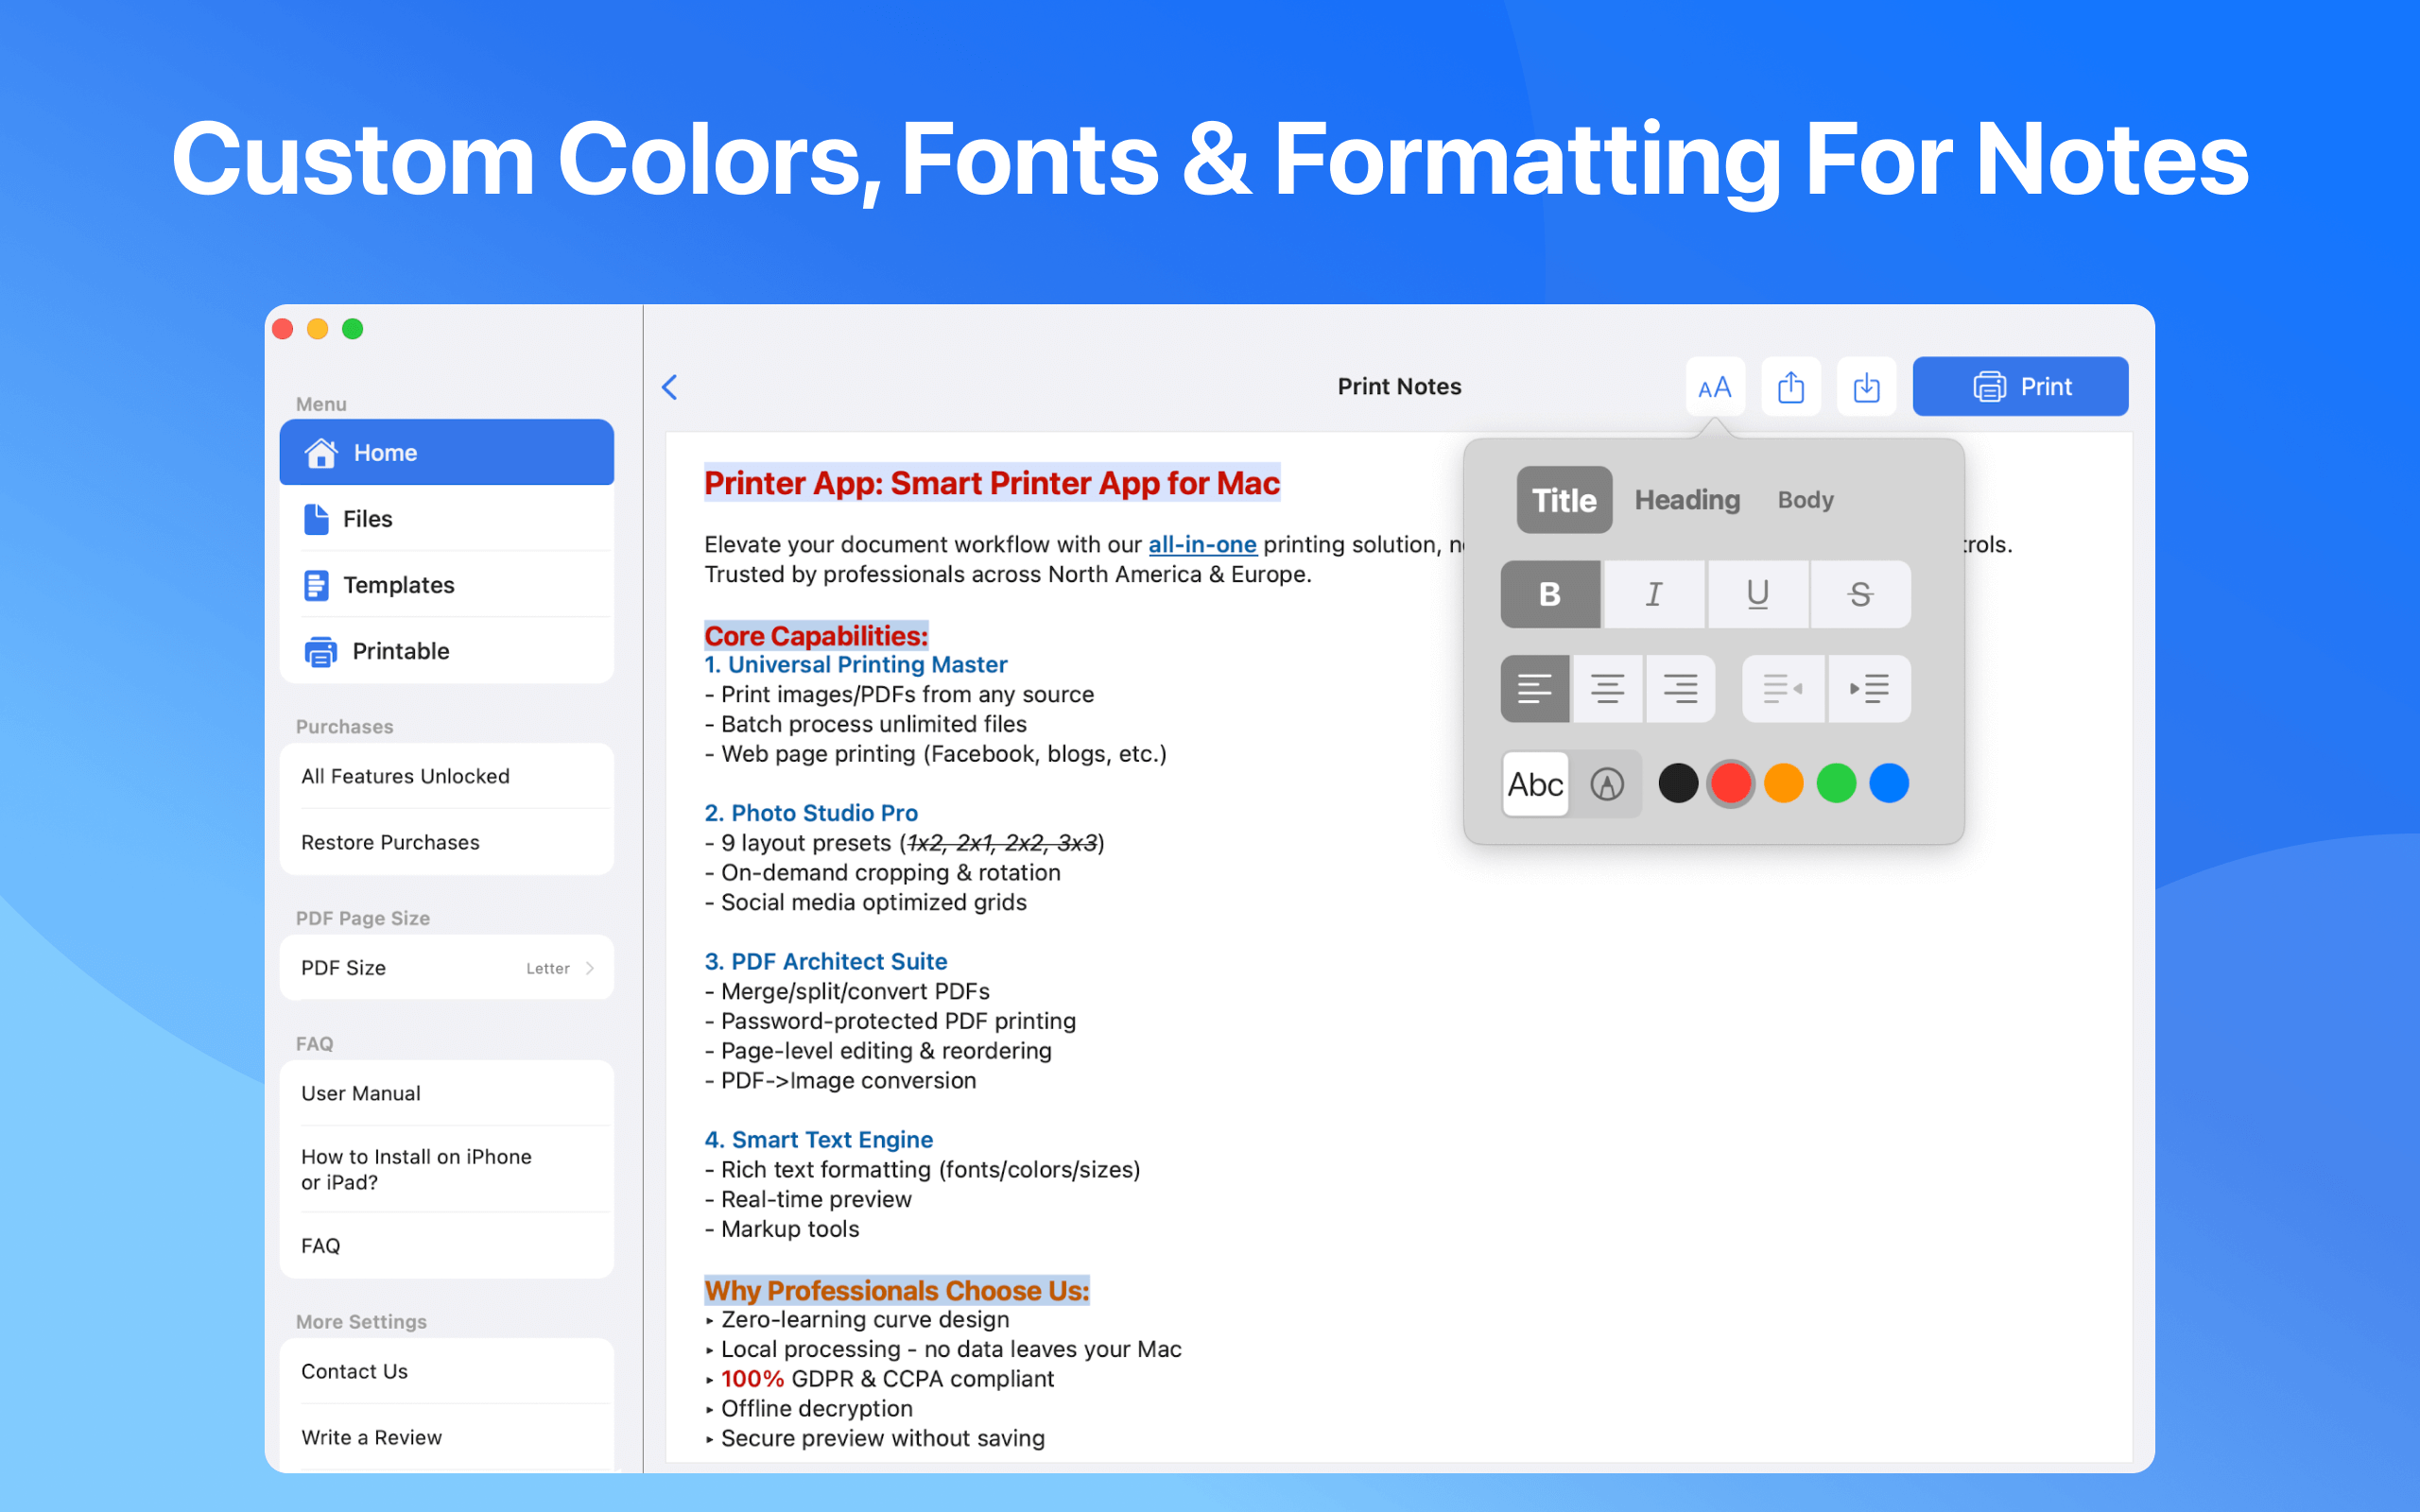2420x1512 pixels.
Task: Enable italic formatting
Action: (x=1654, y=594)
